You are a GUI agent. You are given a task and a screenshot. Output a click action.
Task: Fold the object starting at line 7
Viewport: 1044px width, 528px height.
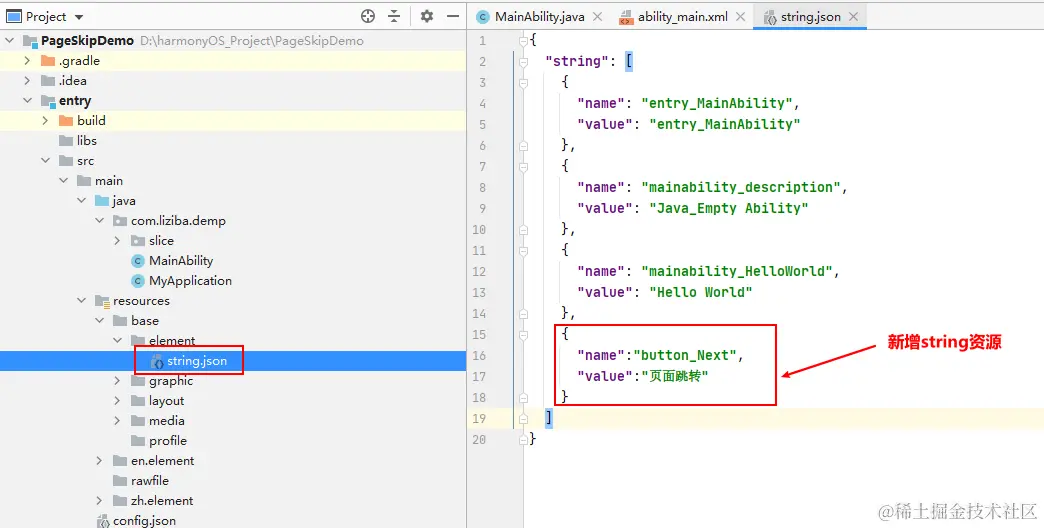coord(523,166)
